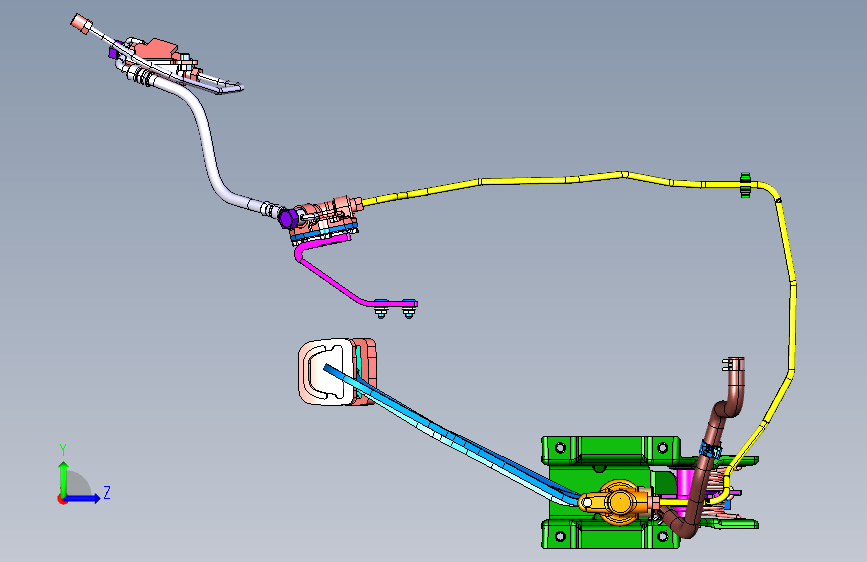Select the bottom-left hole of the green base
The height and width of the screenshot is (562, 867).
[560, 536]
